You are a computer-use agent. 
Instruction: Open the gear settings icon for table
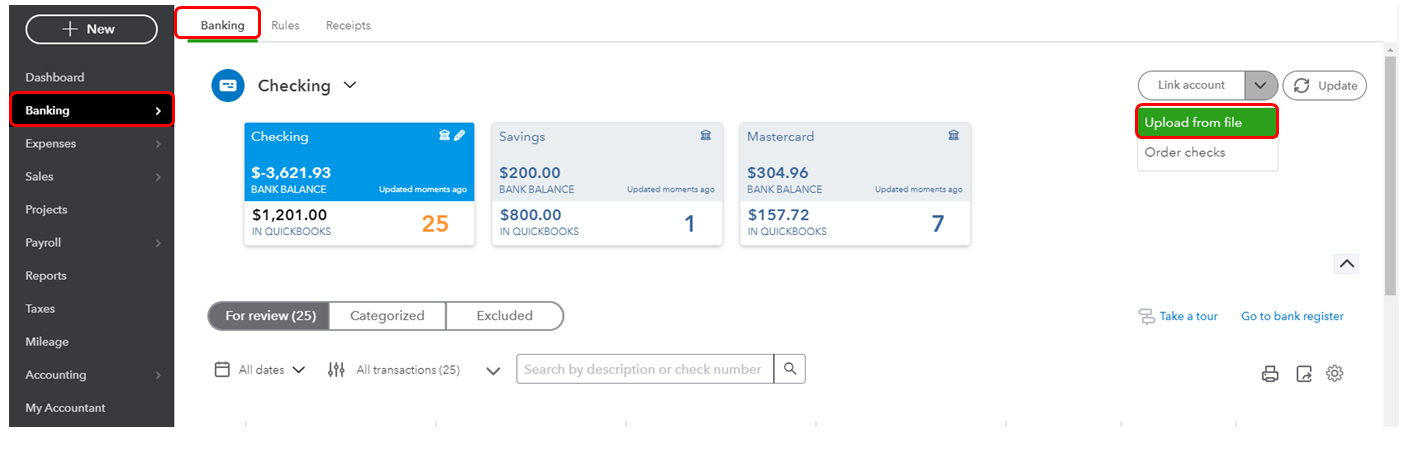(1335, 373)
